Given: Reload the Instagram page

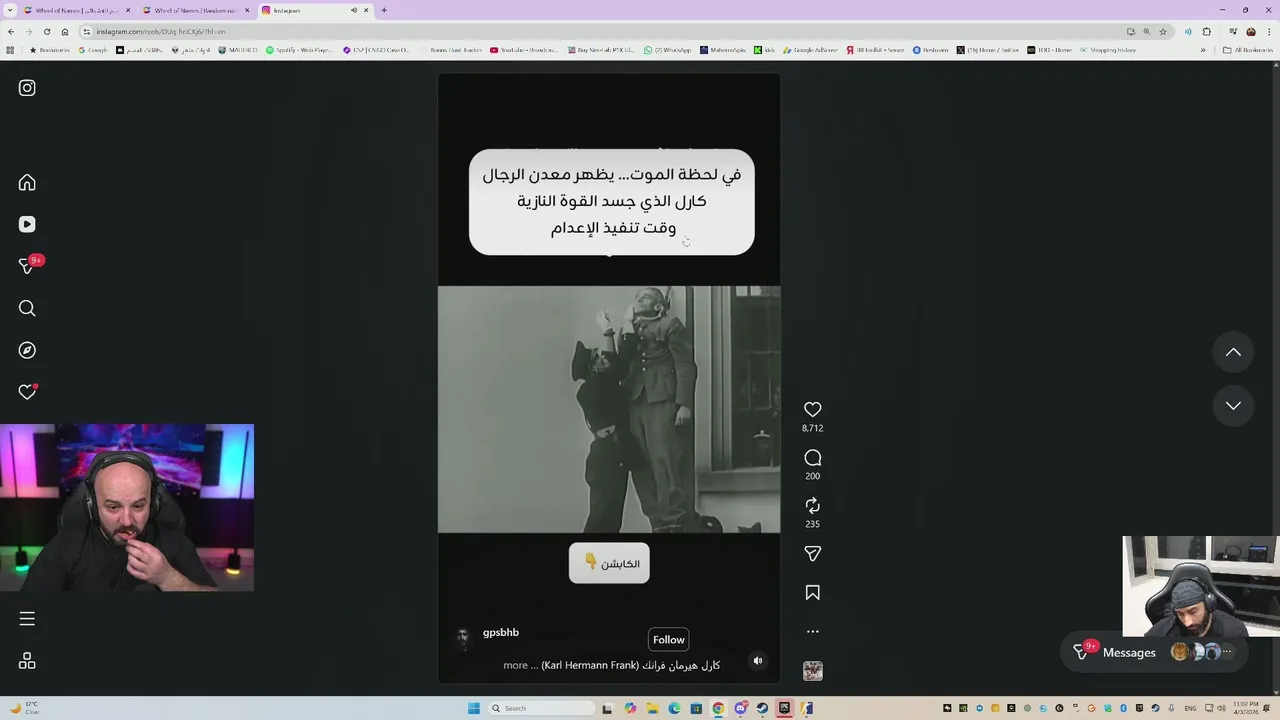Looking at the screenshot, I should click(47, 31).
